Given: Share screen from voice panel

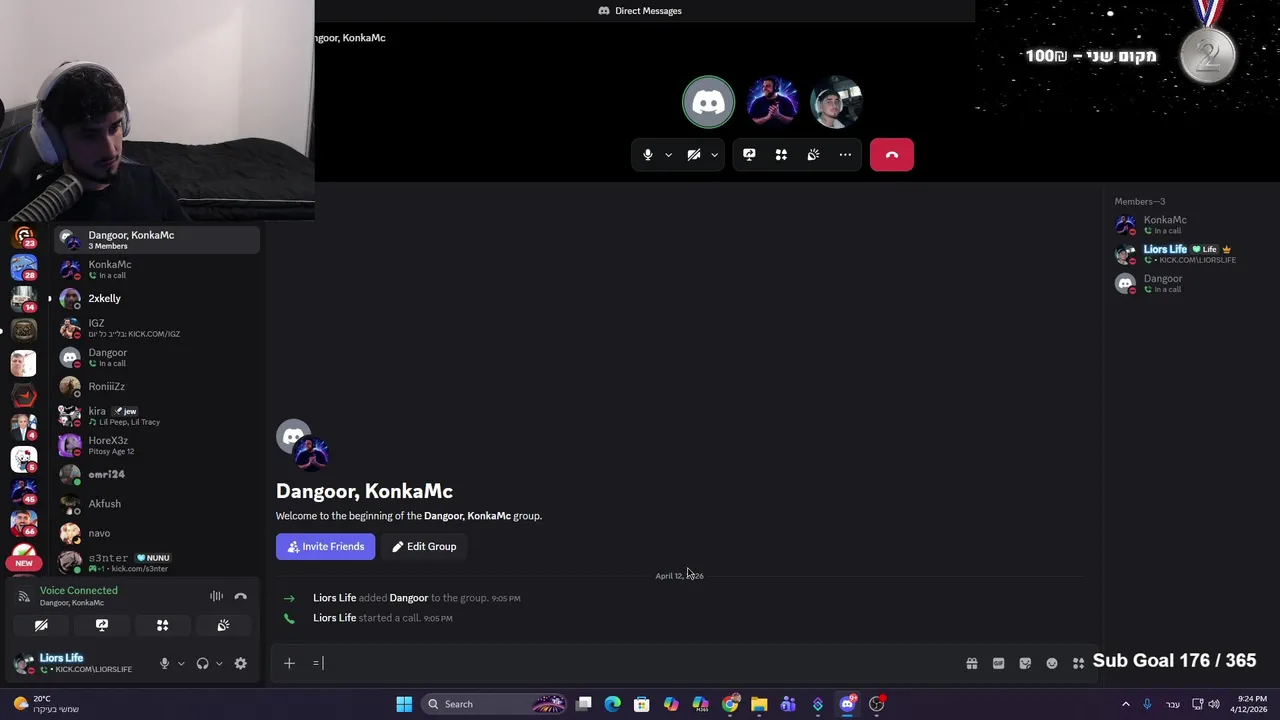Looking at the screenshot, I should 102,625.
